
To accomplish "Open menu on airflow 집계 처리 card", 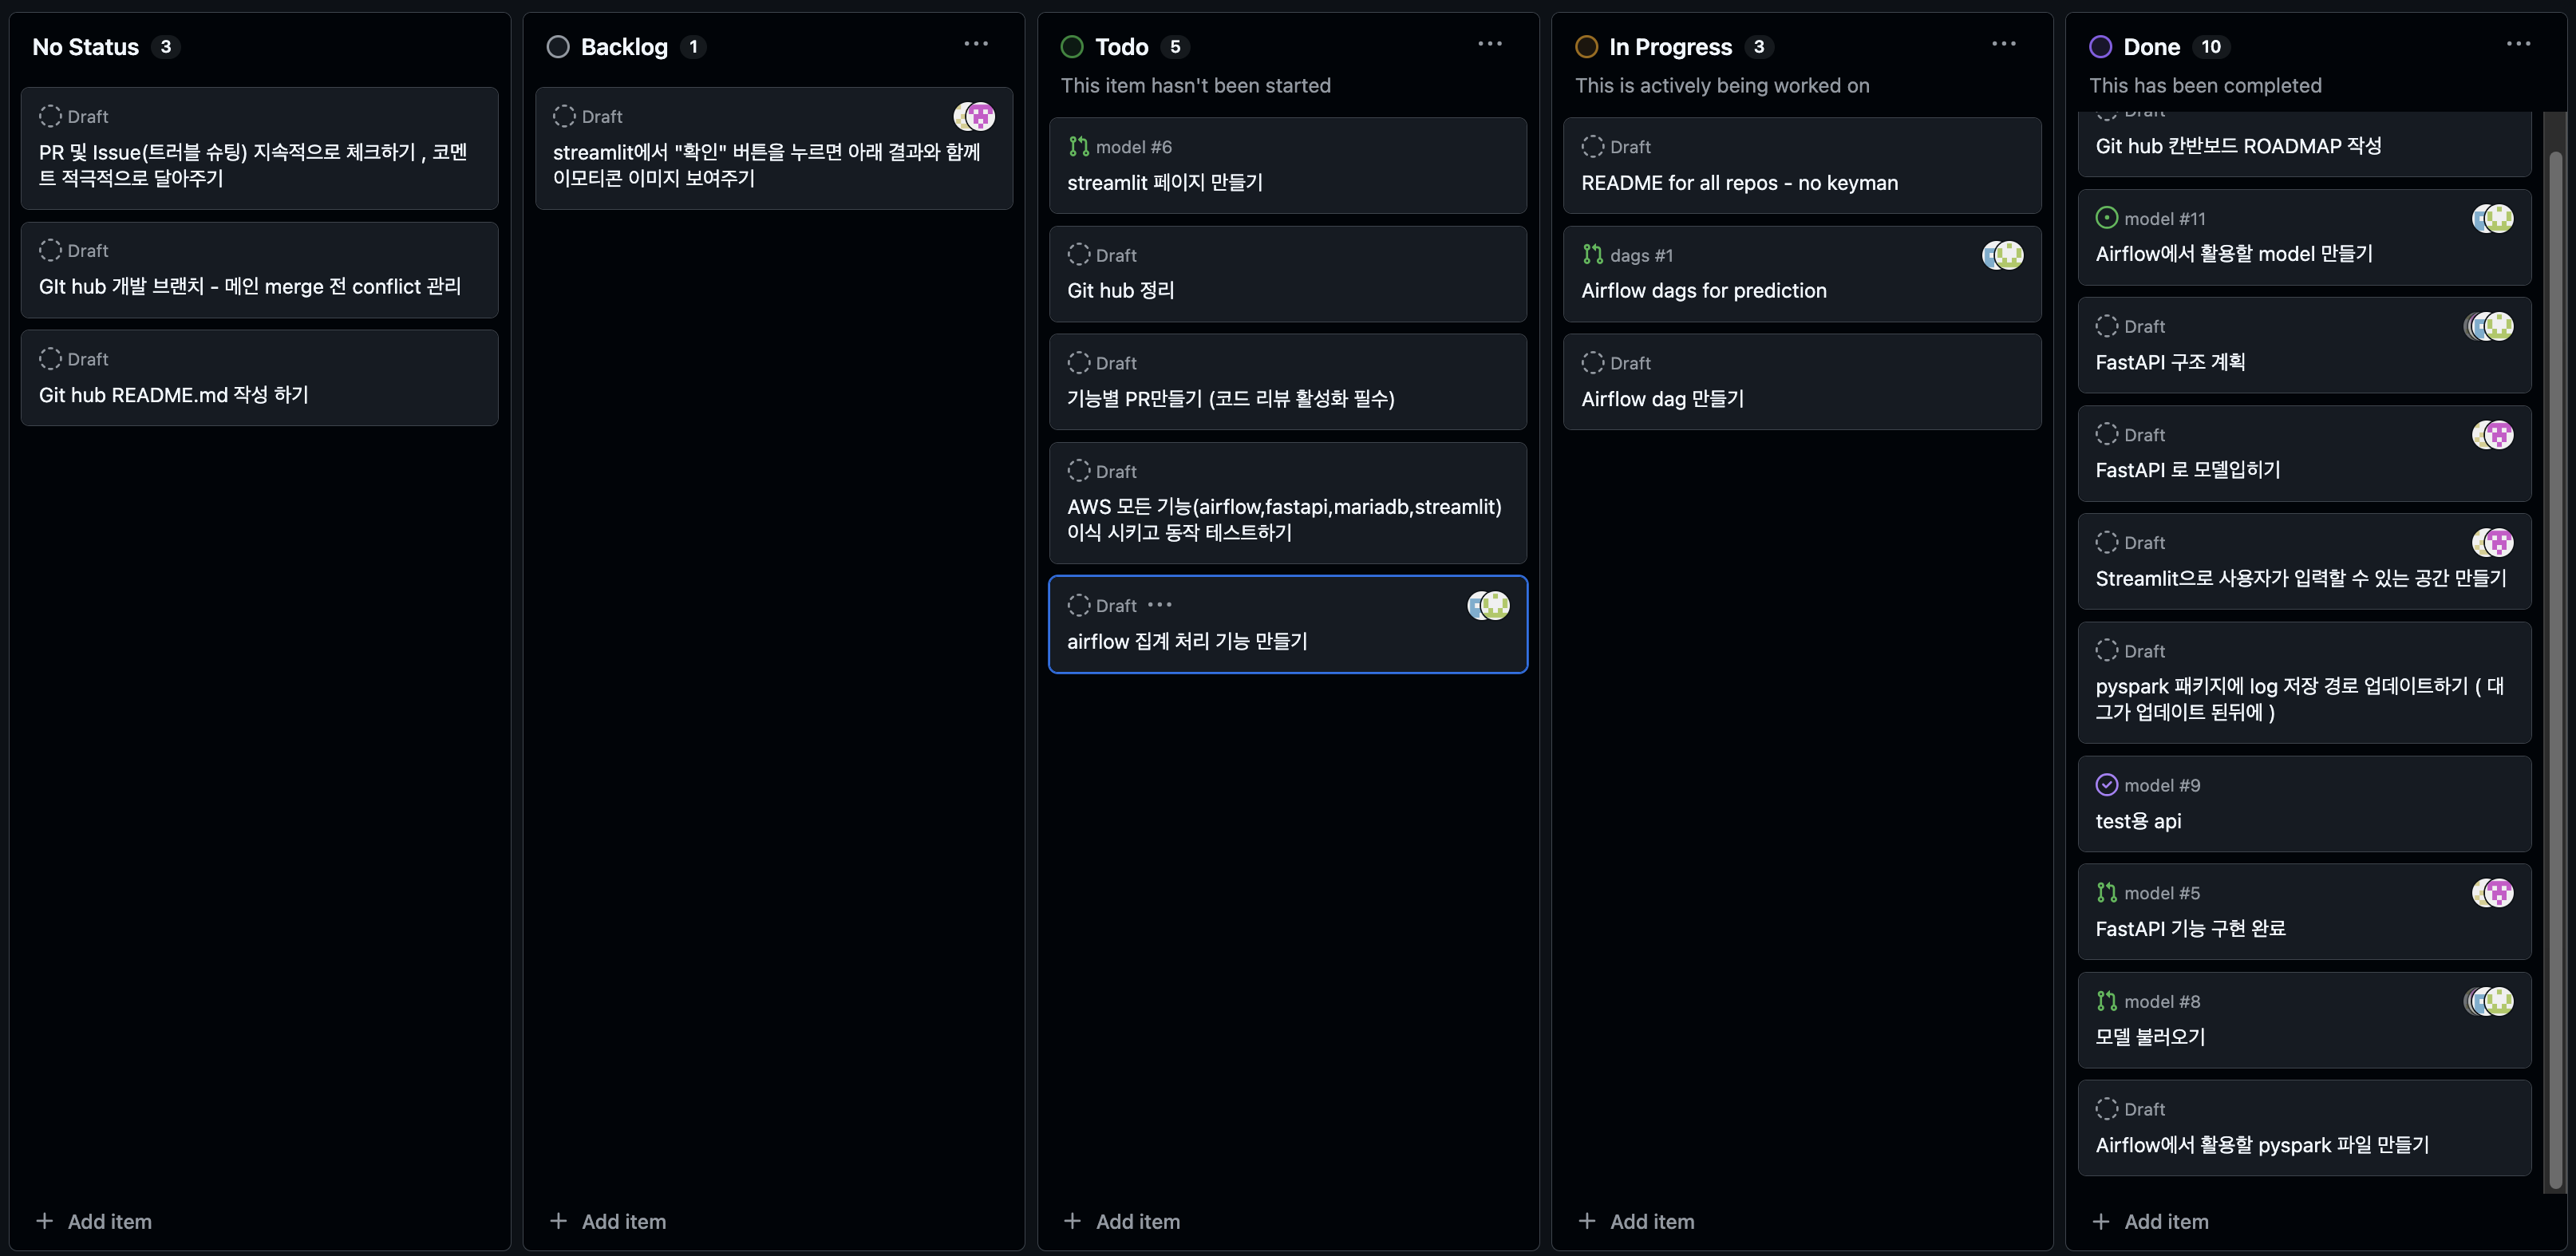I will (x=1159, y=605).
